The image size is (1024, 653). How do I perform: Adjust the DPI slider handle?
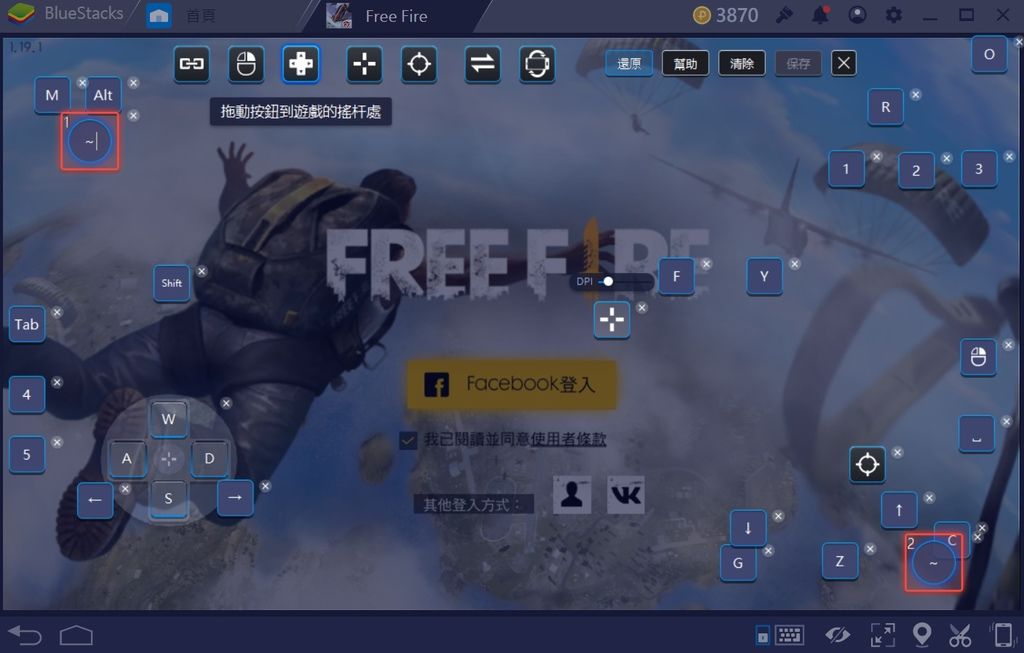(608, 281)
